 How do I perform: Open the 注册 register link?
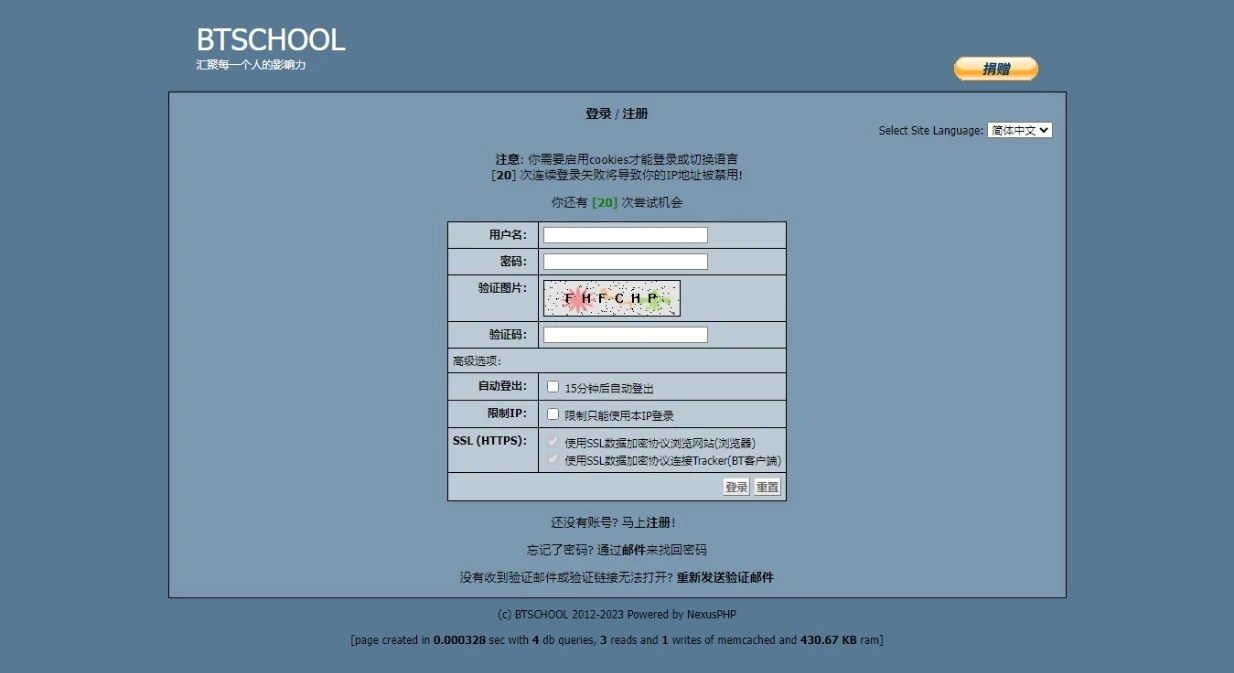coord(658,523)
